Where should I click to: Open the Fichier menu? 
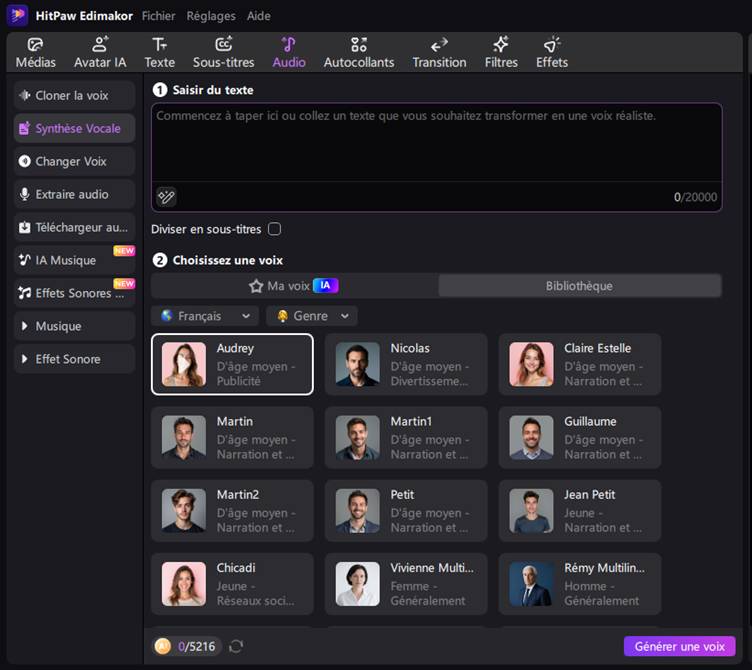[158, 16]
